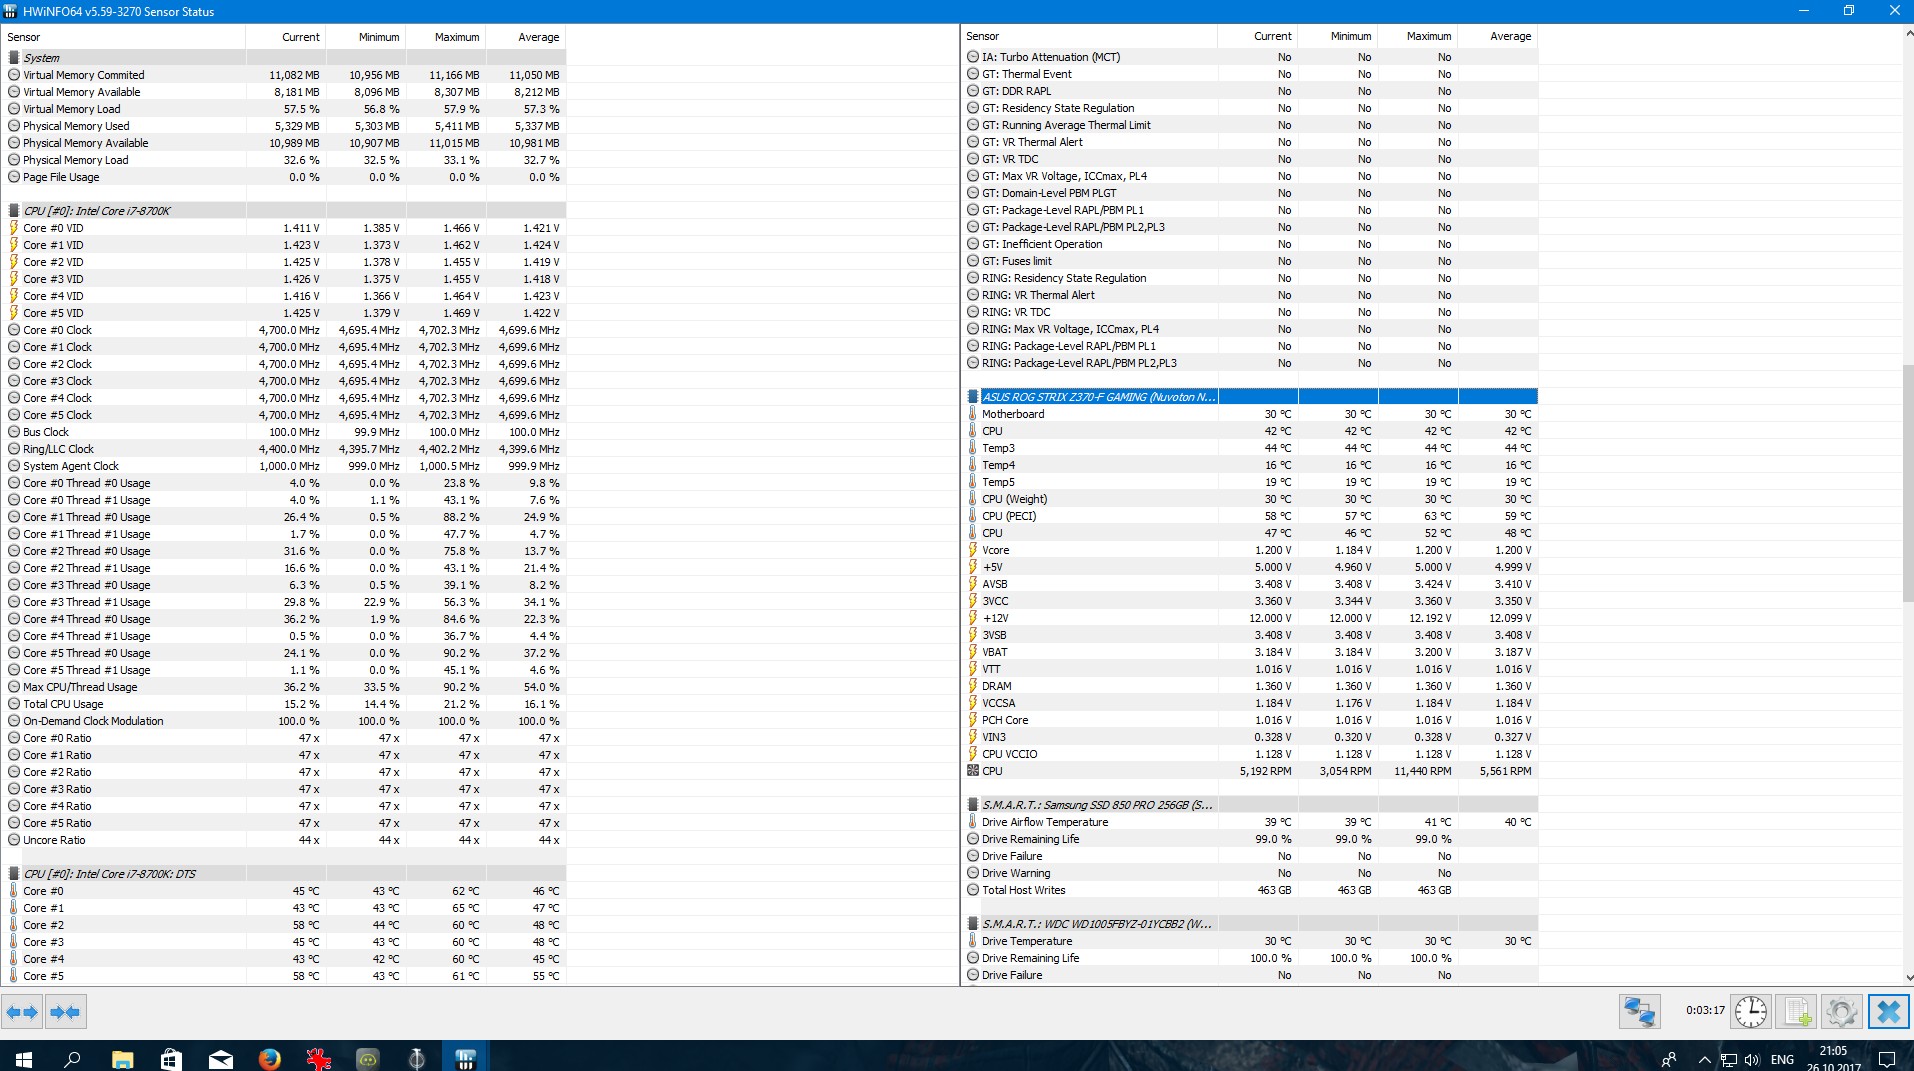The height and width of the screenshot is (1071, 1914).
Task: Select the System Agent Clock row
Action: coord(285,466)
